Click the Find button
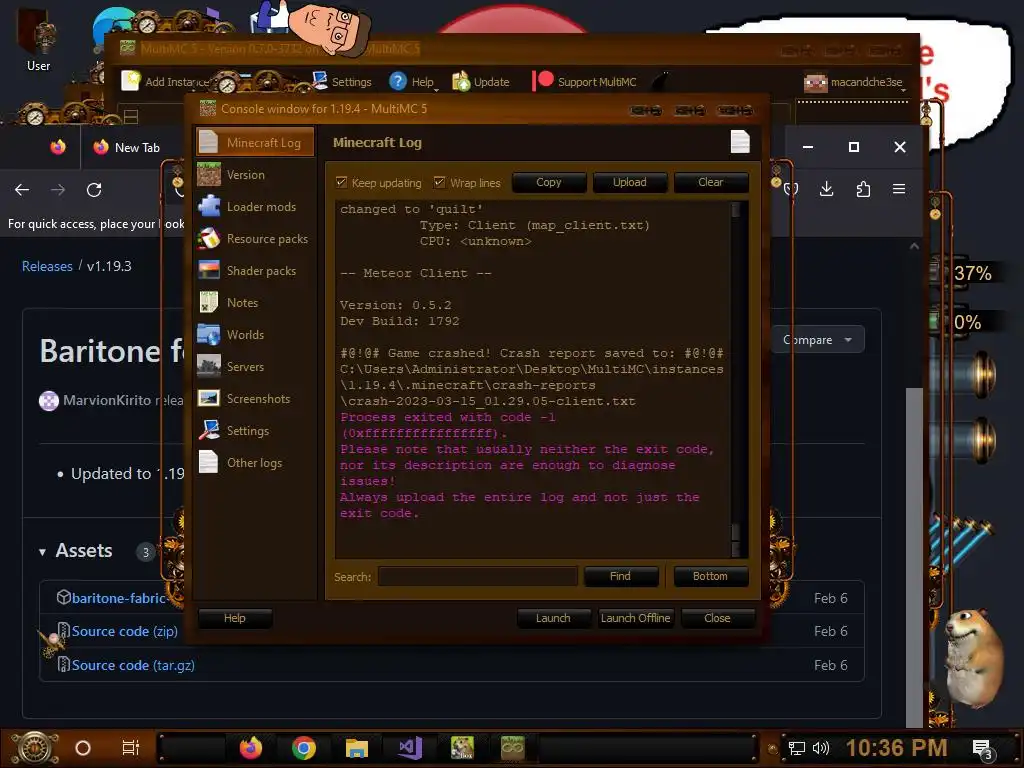The width and height of the screenshot is (1024, 768). pyautogui.click(x=620, y=576)
